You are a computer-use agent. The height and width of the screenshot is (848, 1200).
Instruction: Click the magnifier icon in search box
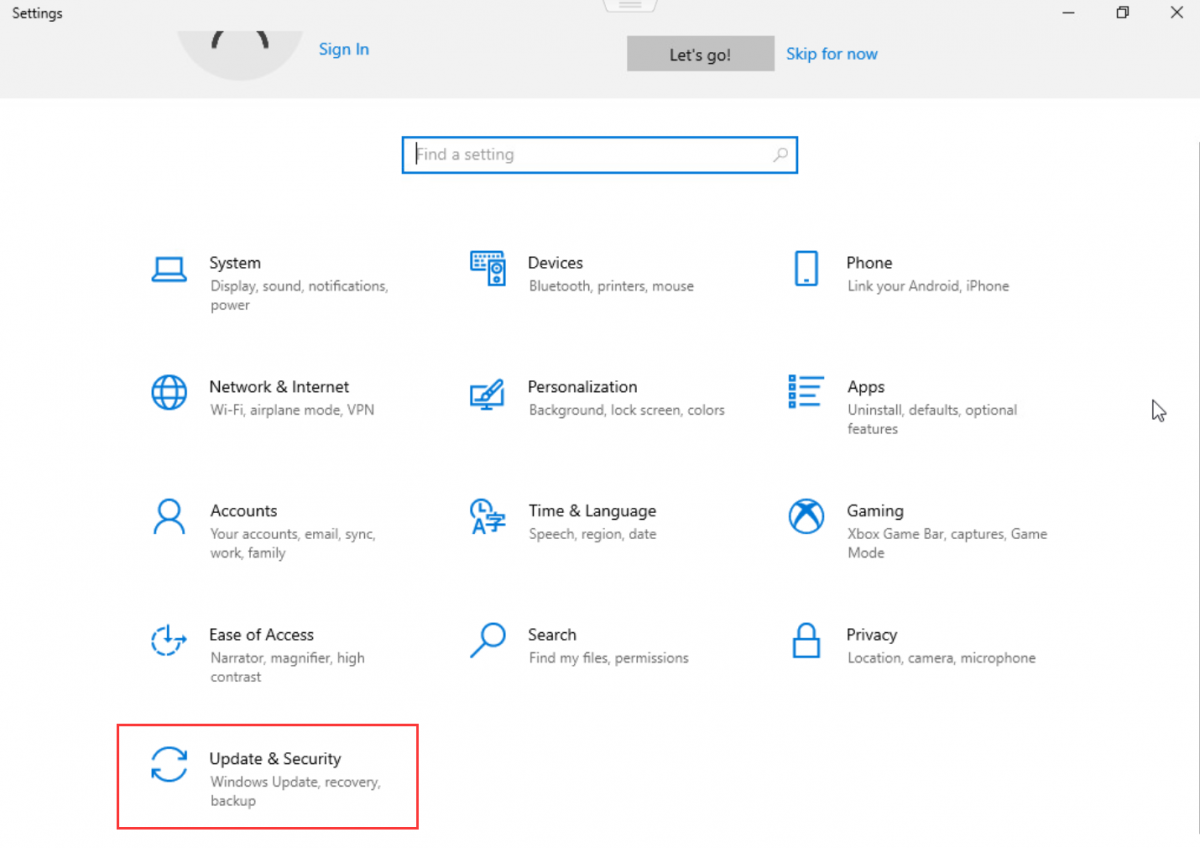pyautogui.click(x=780, y=155)
